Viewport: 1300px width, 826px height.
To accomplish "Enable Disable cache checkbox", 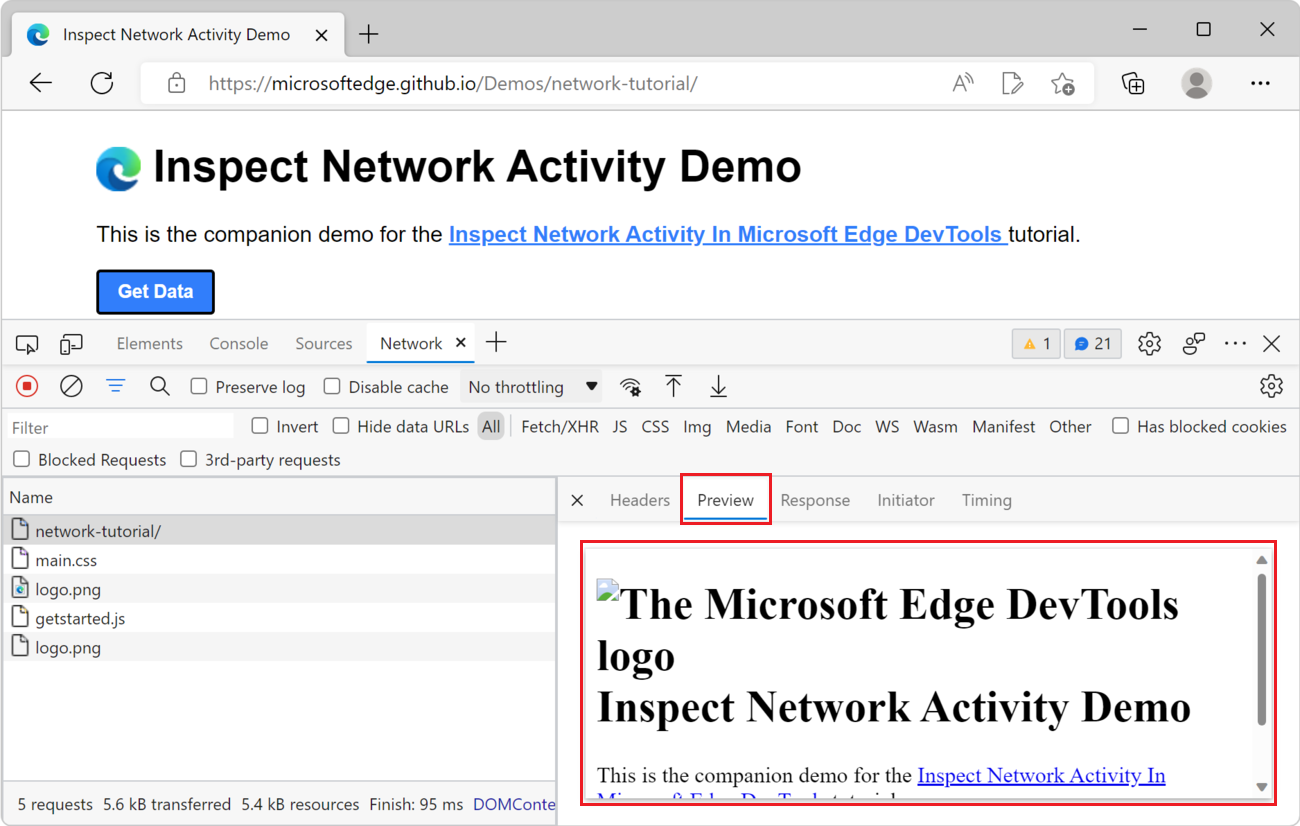I will [x=329, y=387].
